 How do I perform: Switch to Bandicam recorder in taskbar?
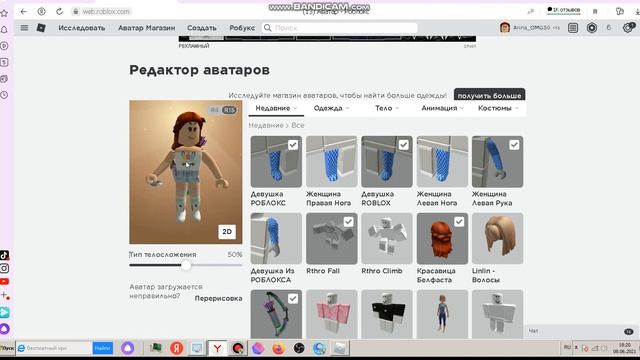[x=238, y=348]
